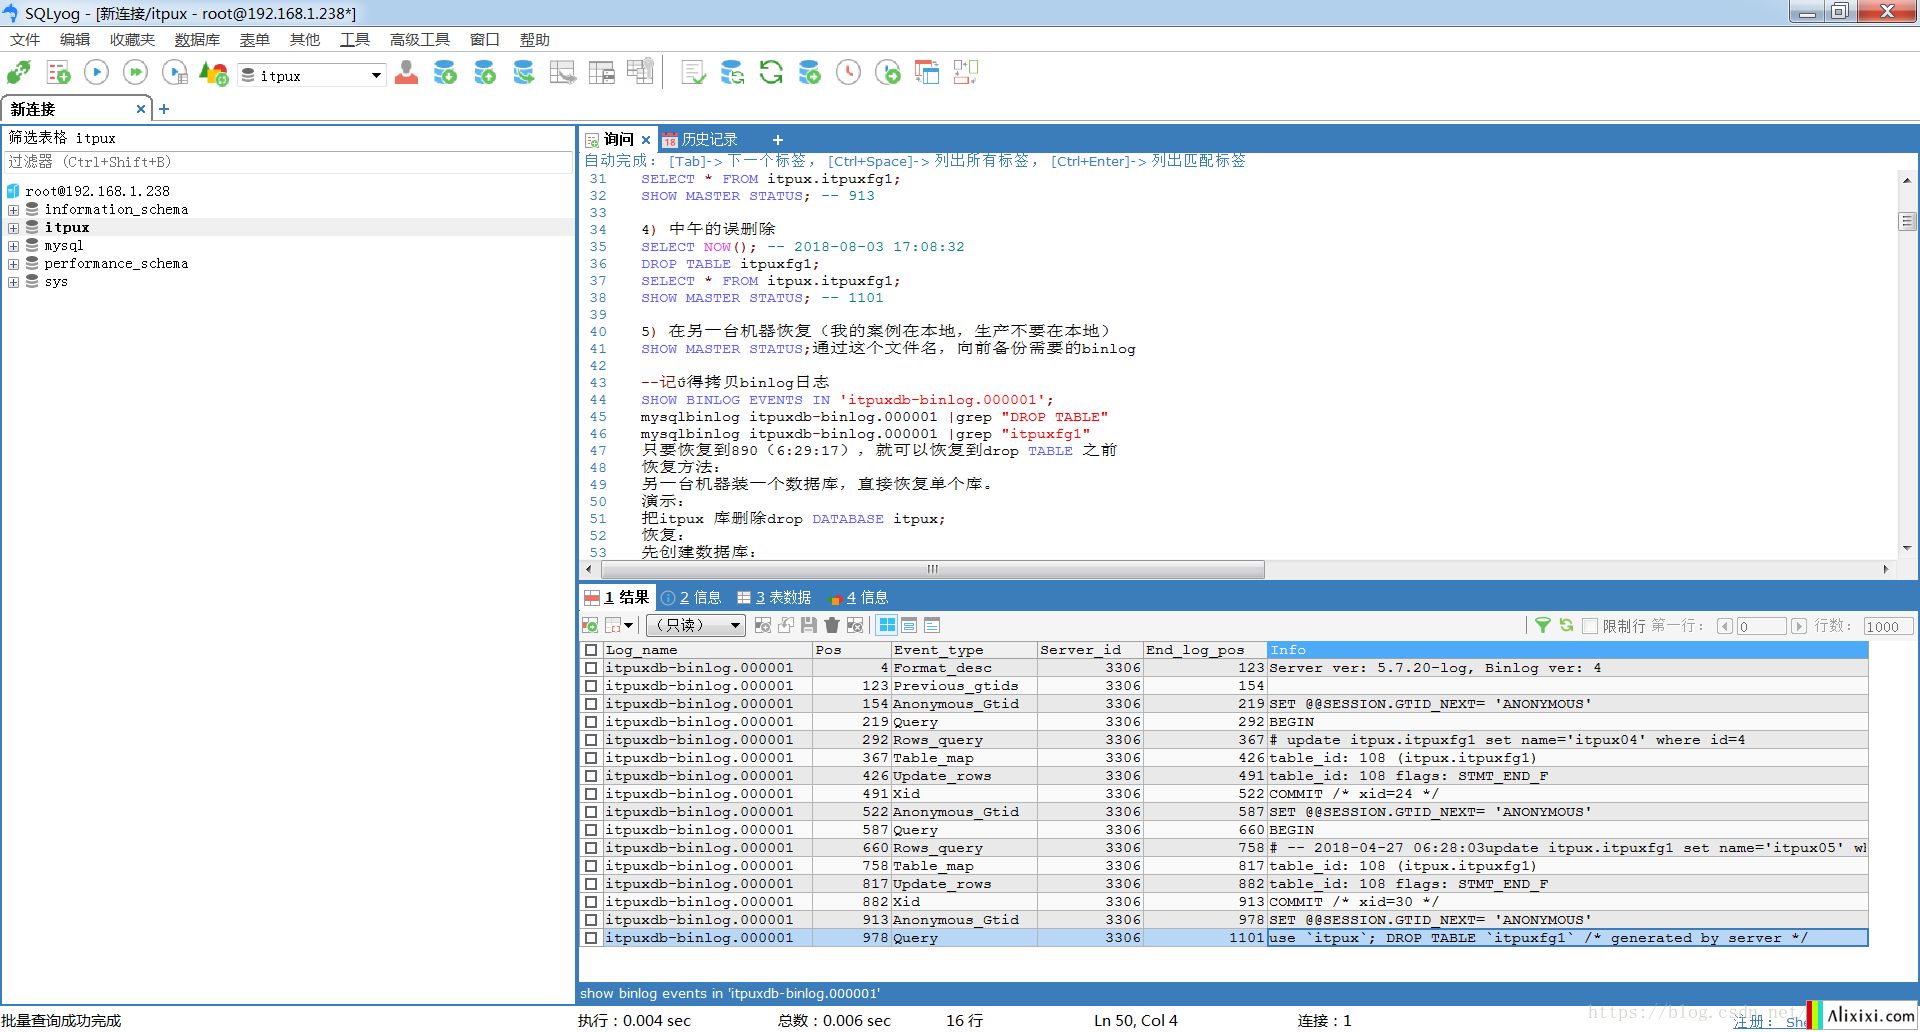The image size is (1920, 1032).
Task: Expand the information_schema tree node
Action: click(x=13, y=210)
